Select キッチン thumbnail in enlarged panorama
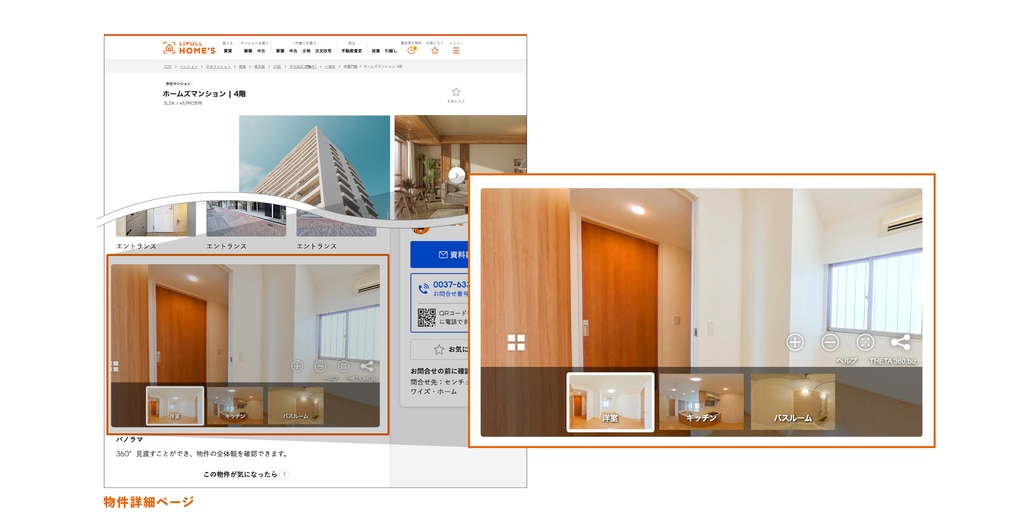Screen dimensions: 1023x522 pos(700,402)
